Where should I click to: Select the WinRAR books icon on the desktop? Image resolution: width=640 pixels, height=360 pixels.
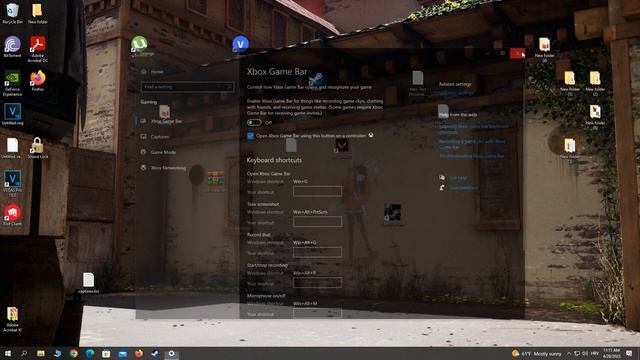pyautogui.click(x=216, y=179)
